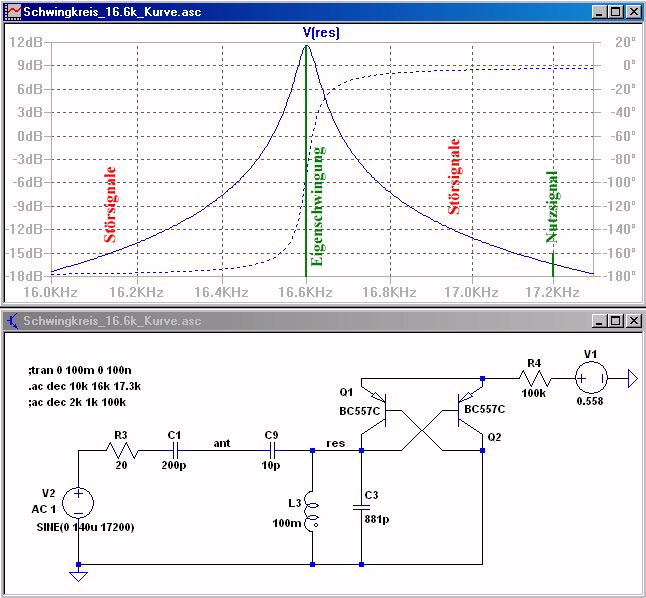Viewport: 646px width, 598px height.
Task: Maximize the plot window
Action: (615, 12)
